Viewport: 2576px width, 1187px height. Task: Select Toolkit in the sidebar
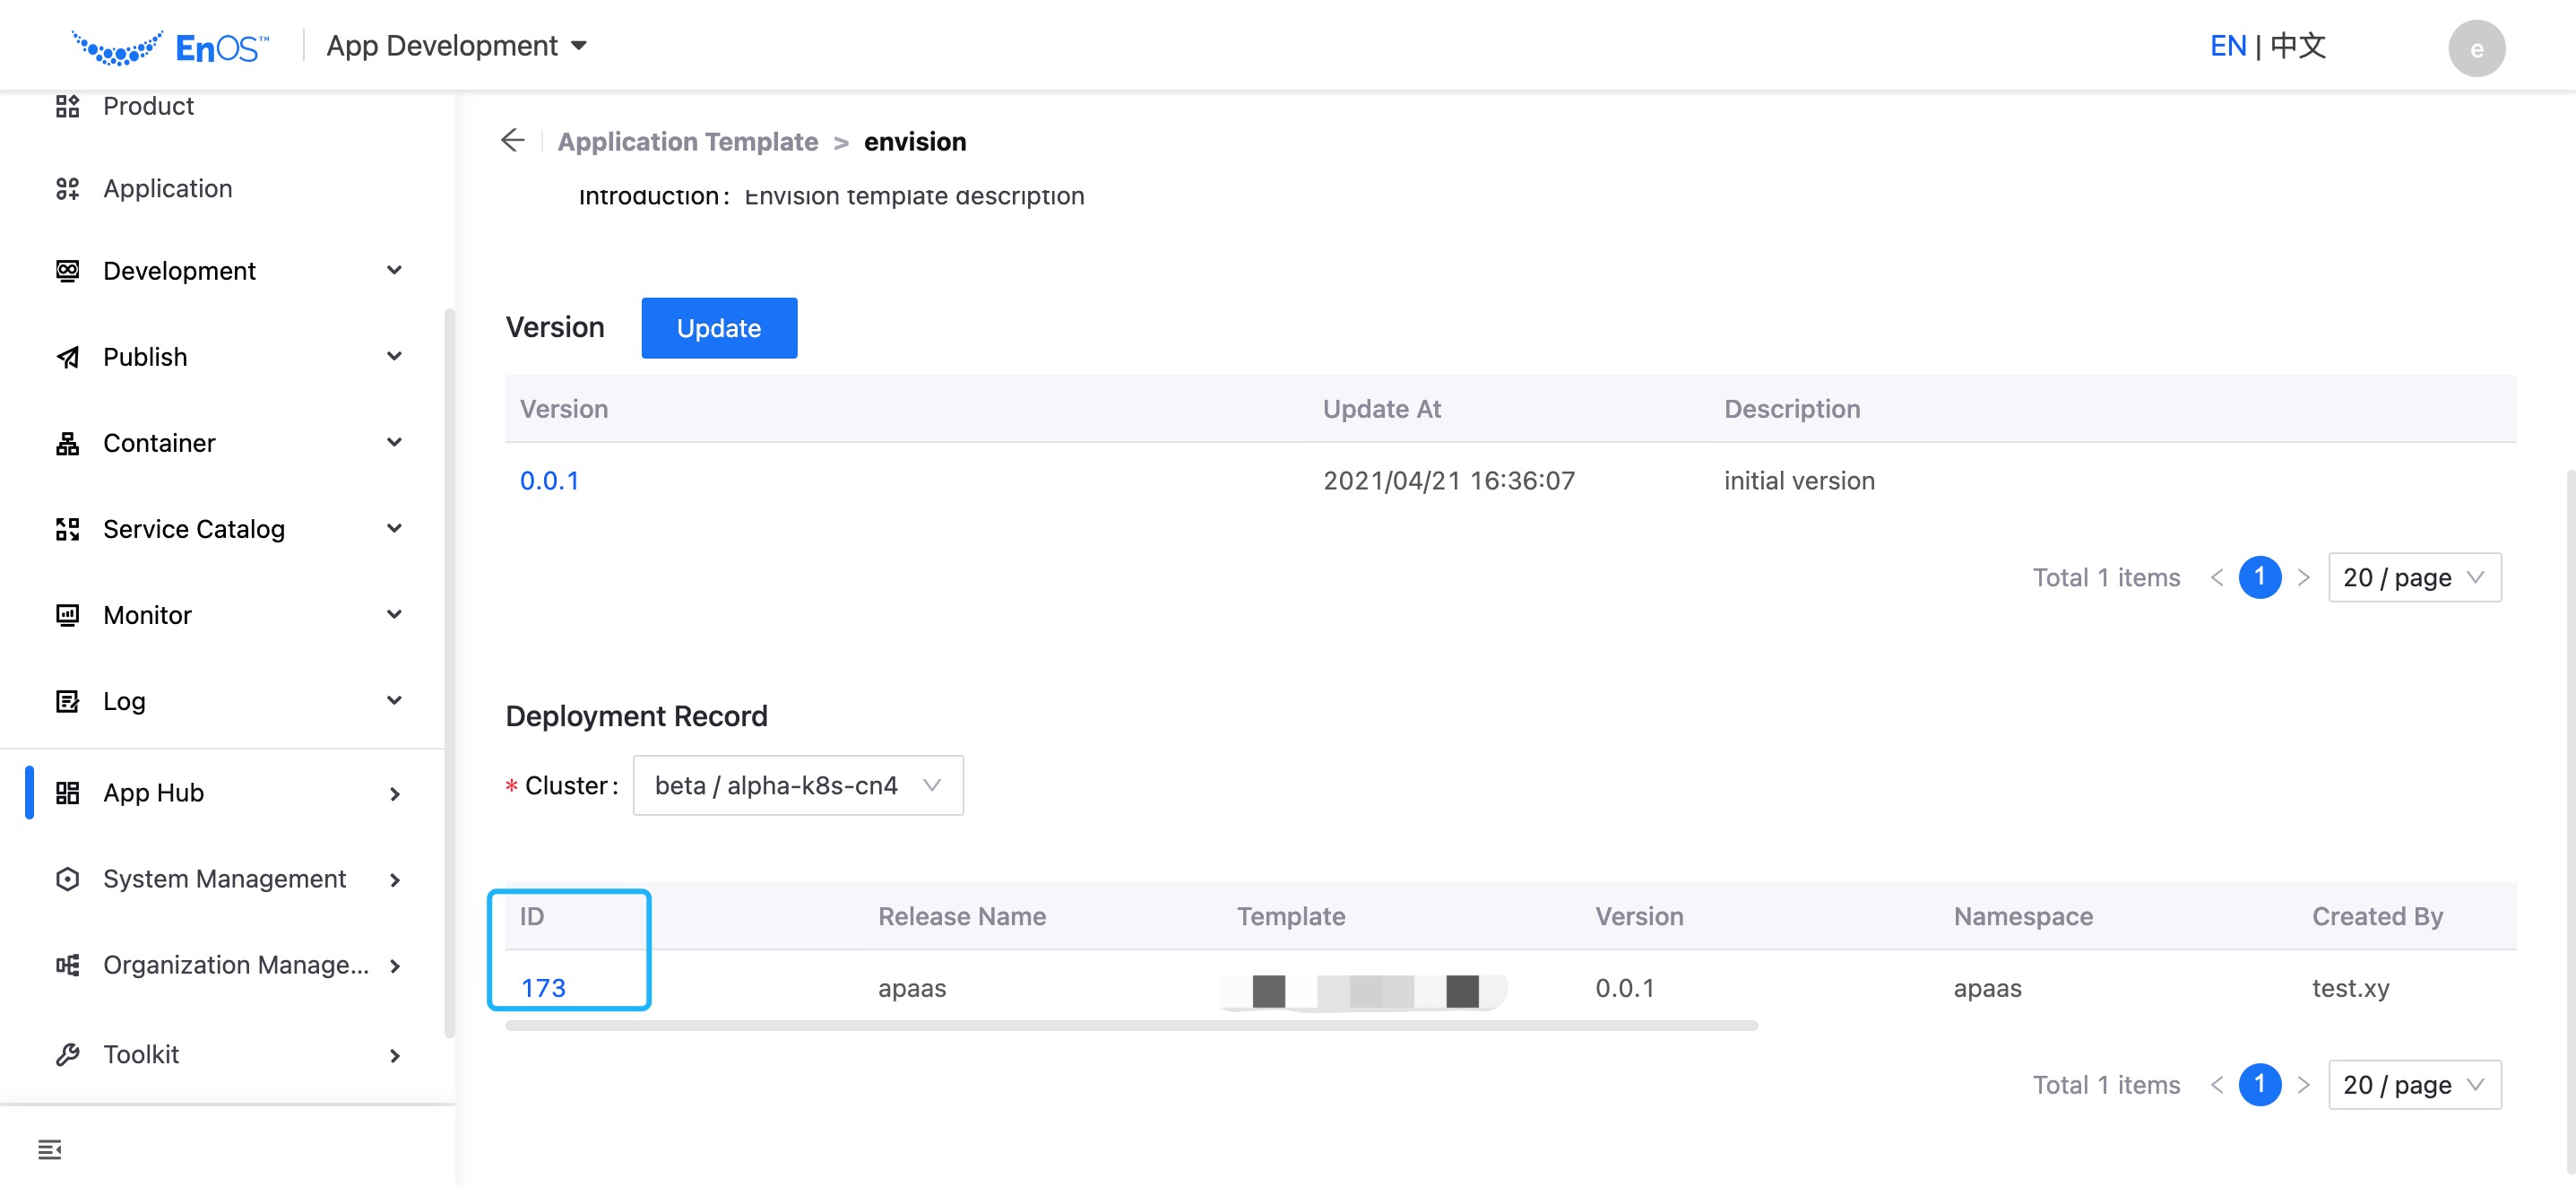coord(141,1055)
